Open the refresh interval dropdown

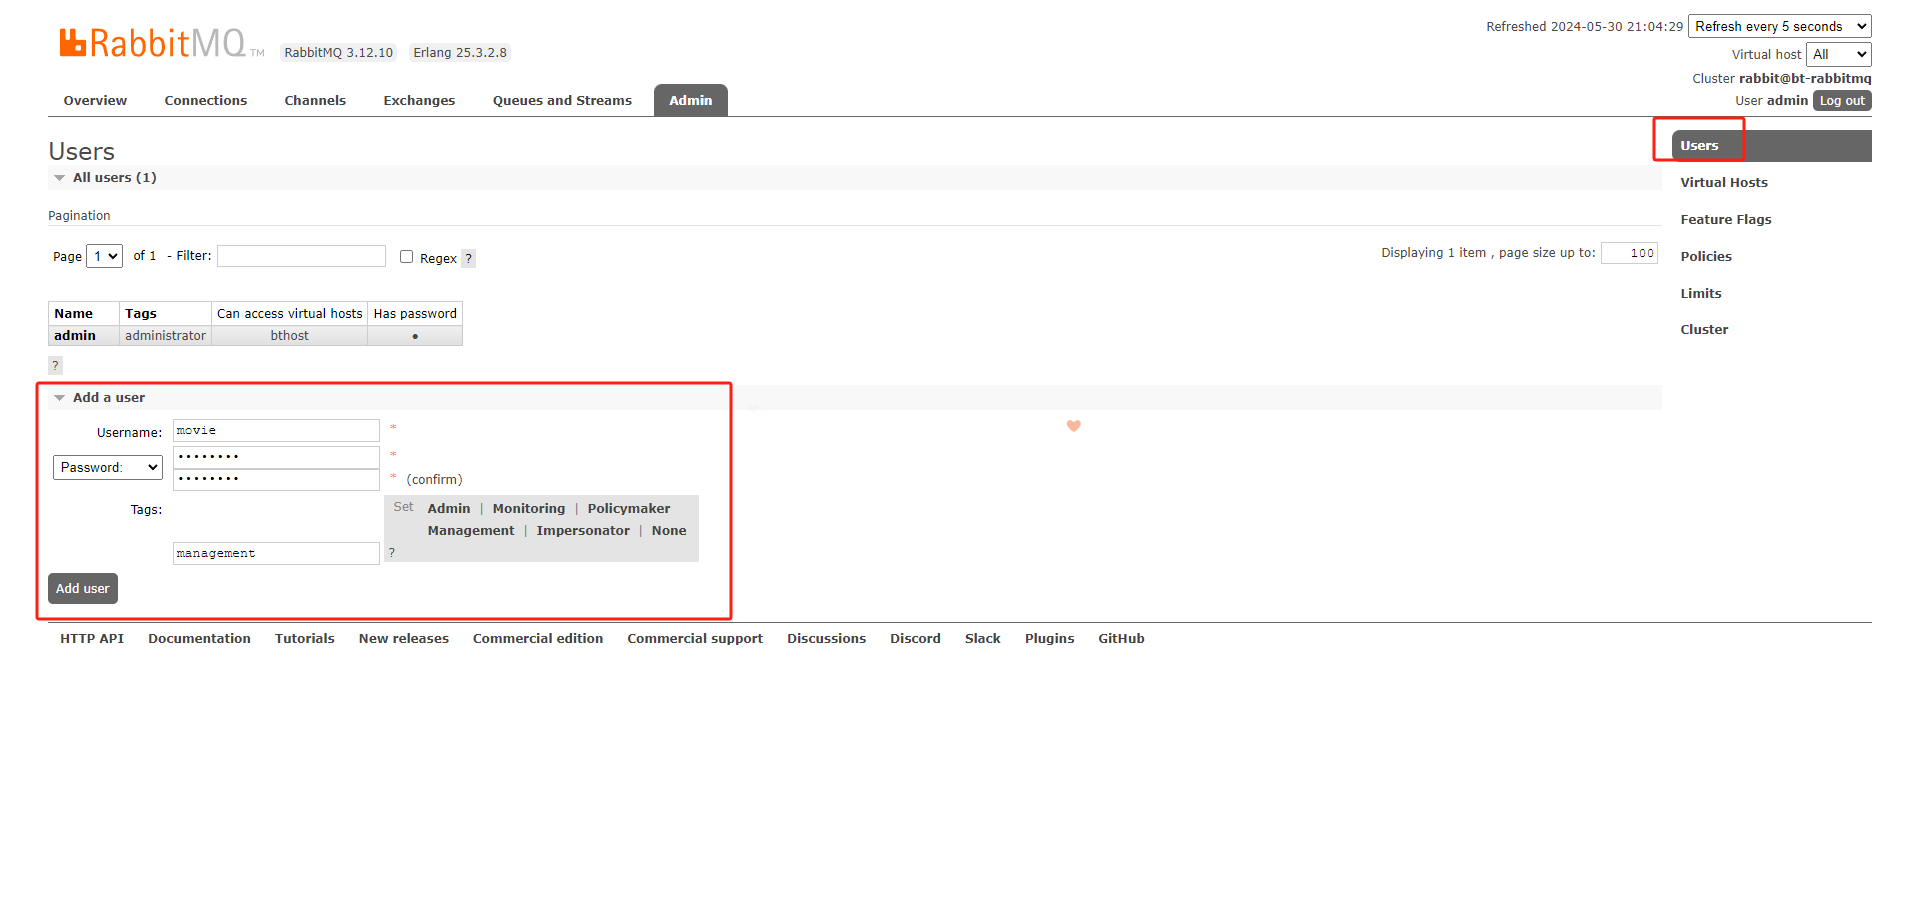(x=1778, y=27)
